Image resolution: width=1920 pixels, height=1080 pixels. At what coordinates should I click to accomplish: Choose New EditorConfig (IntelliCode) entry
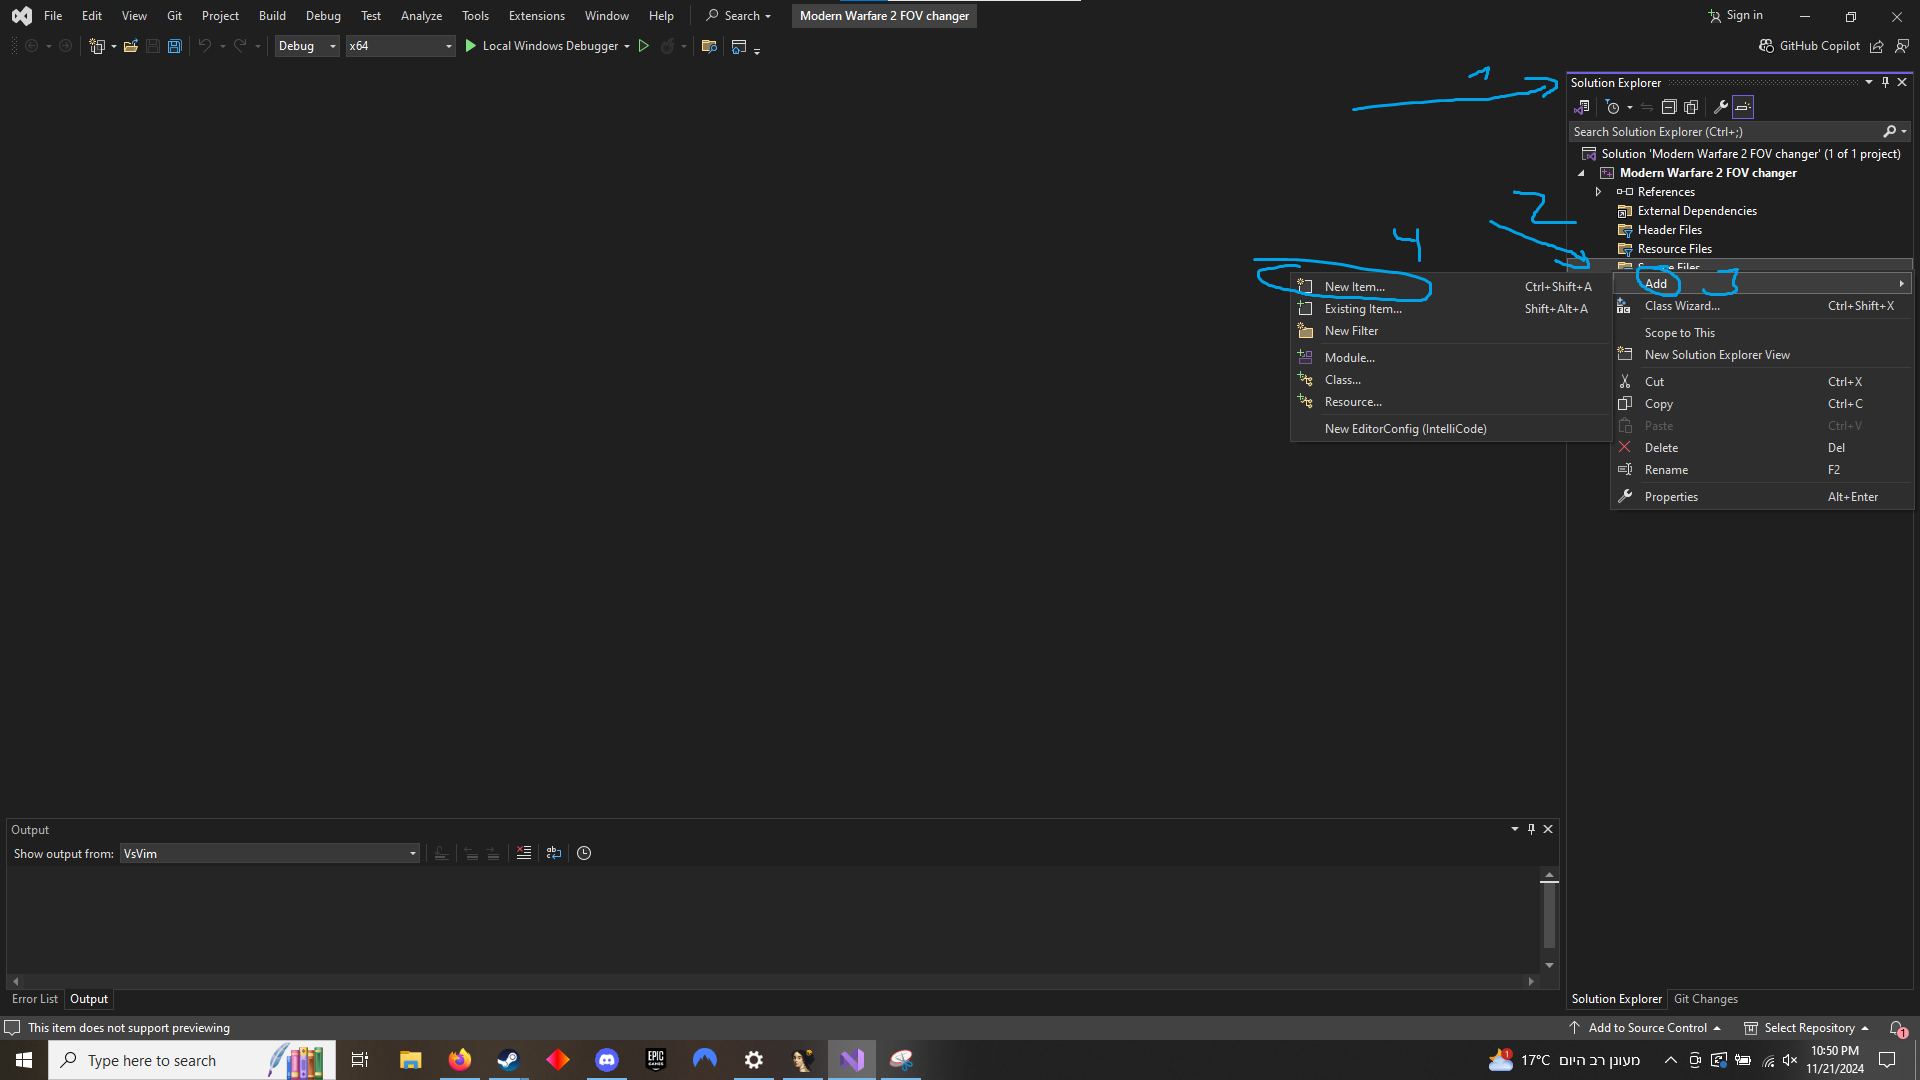[1451, 429]
